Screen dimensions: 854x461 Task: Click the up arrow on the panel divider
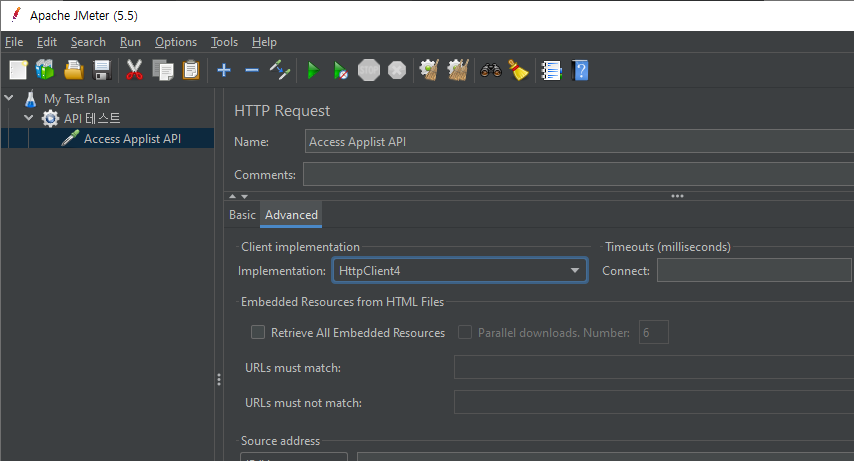point(233,196)
